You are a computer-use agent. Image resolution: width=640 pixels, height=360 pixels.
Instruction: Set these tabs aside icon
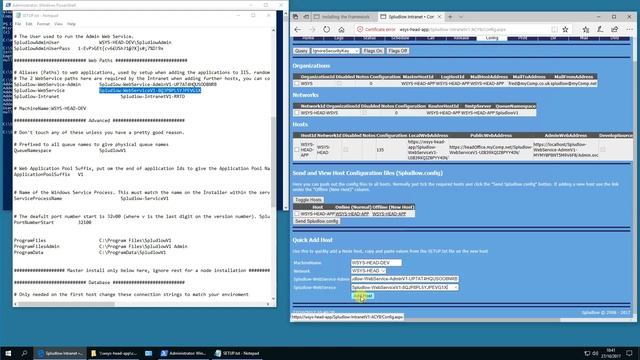306,17
